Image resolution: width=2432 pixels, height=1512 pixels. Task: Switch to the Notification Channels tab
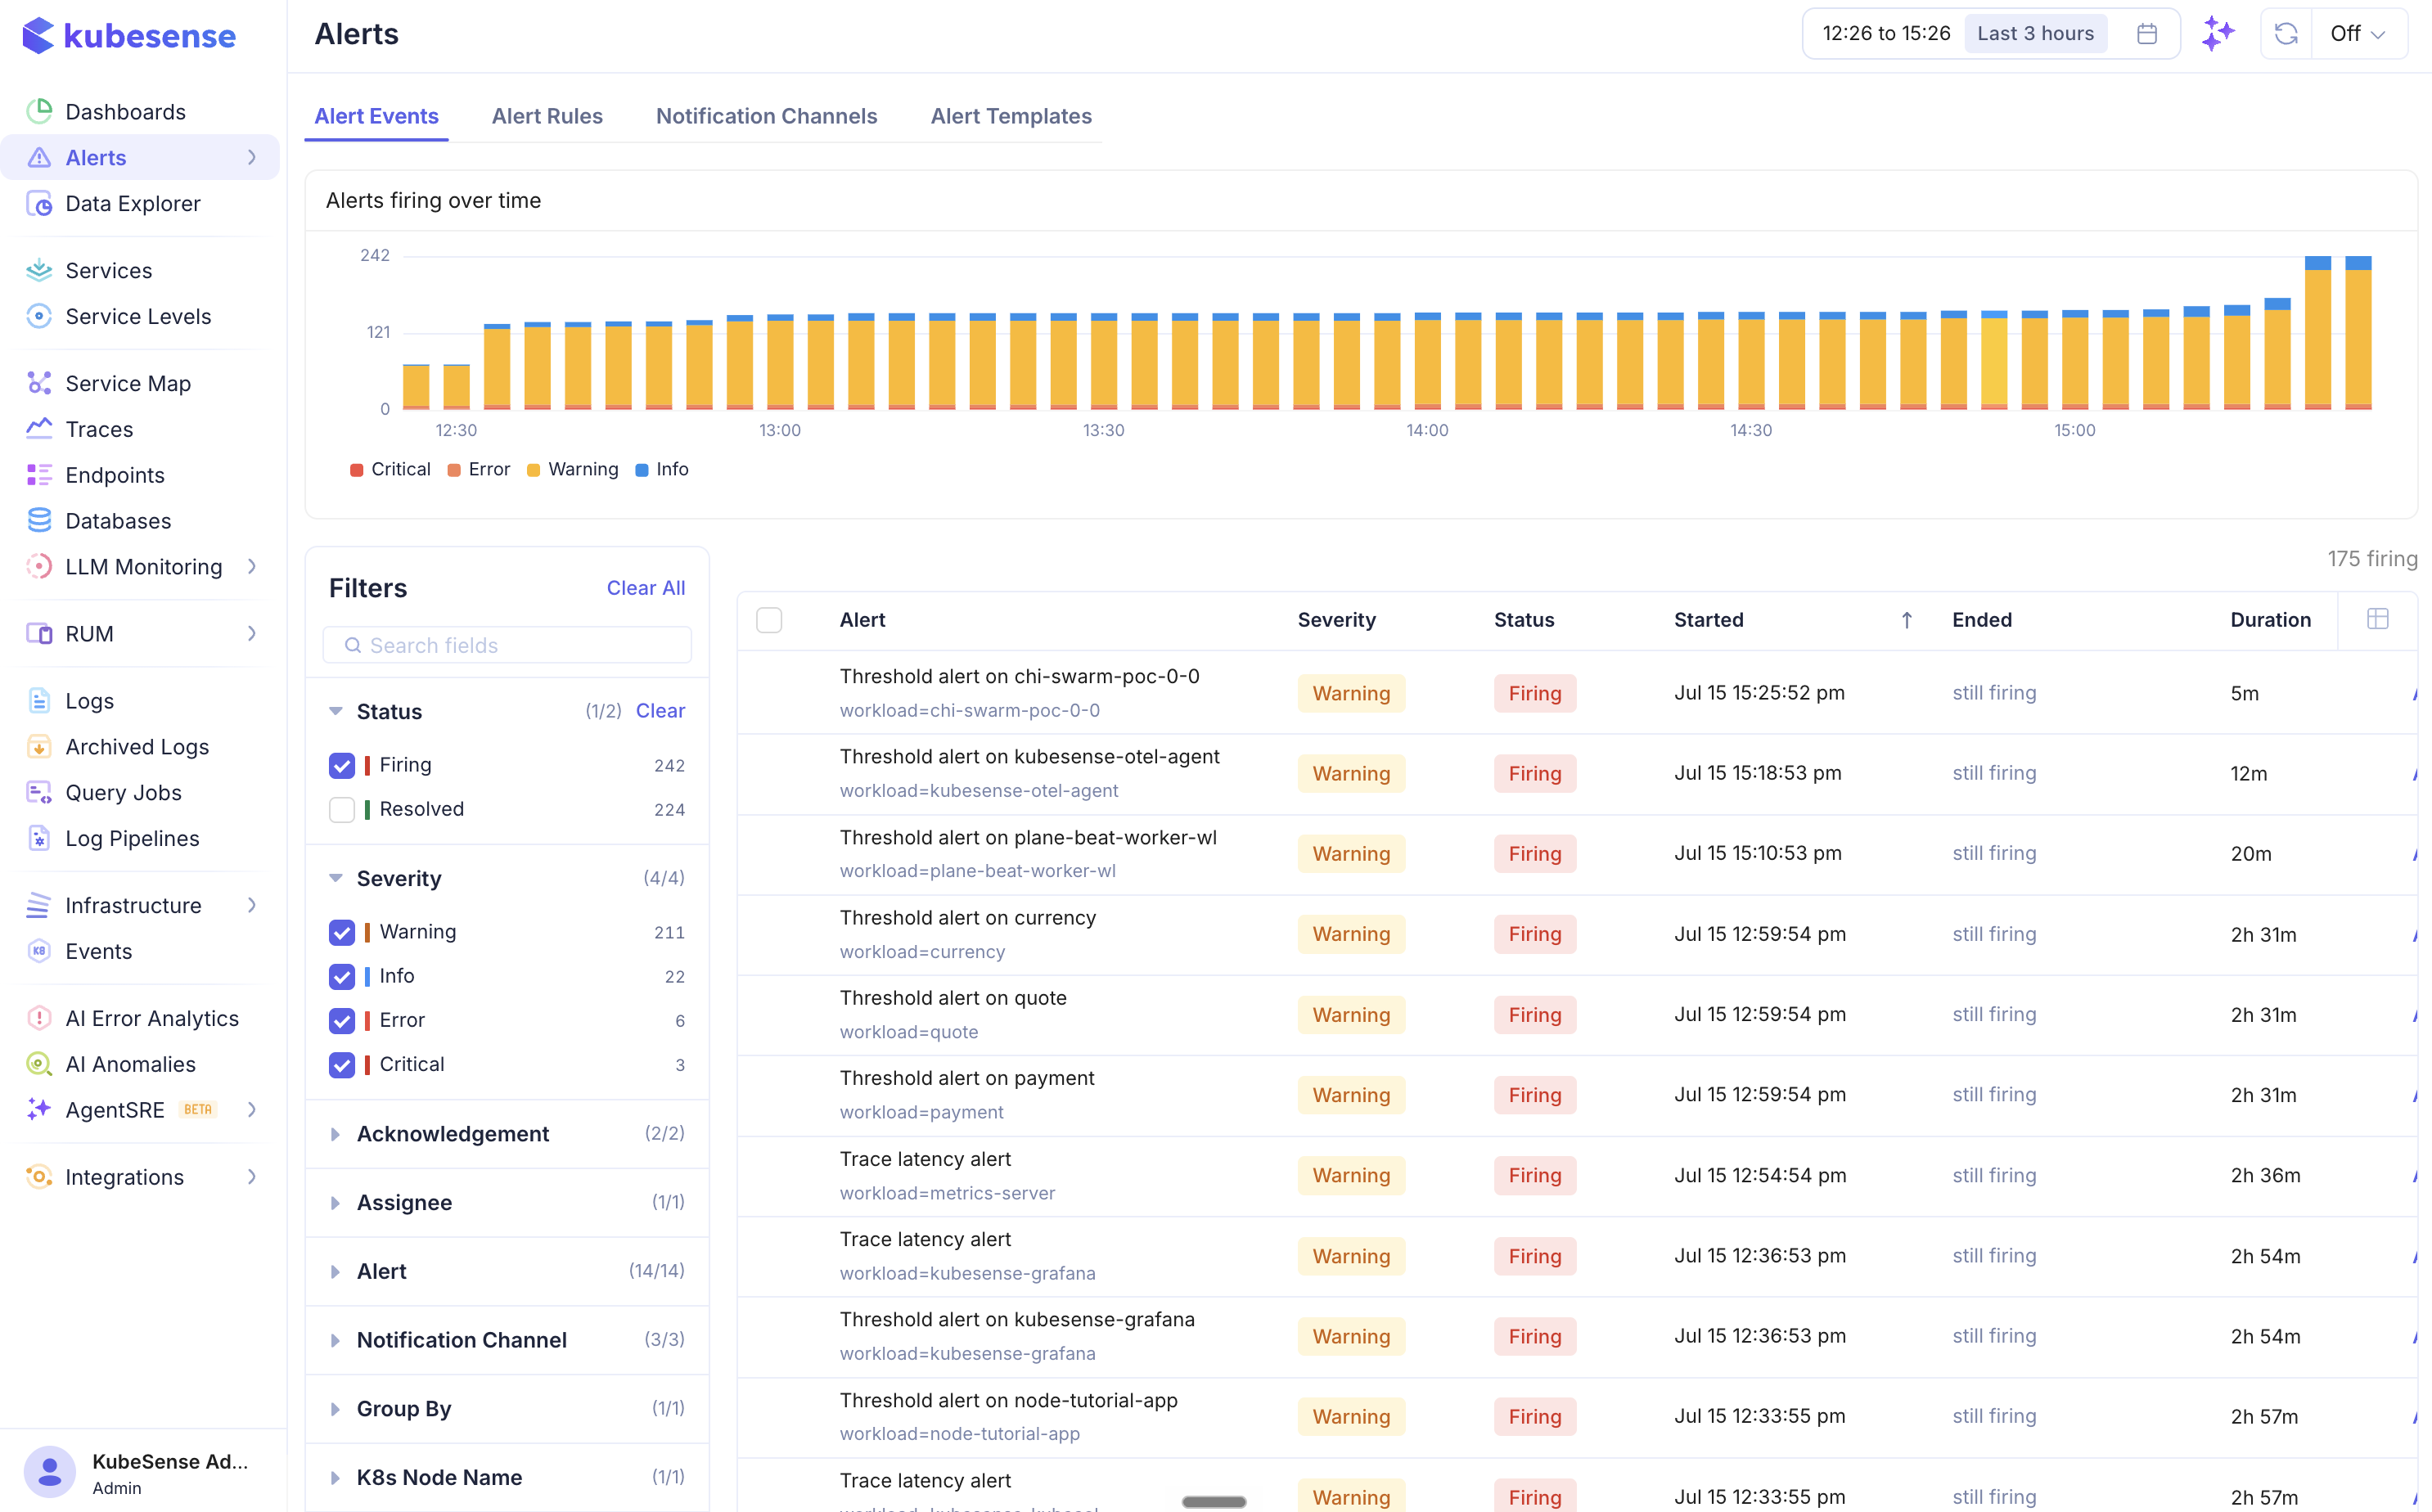pyautogui.click(x=766, y=116)
